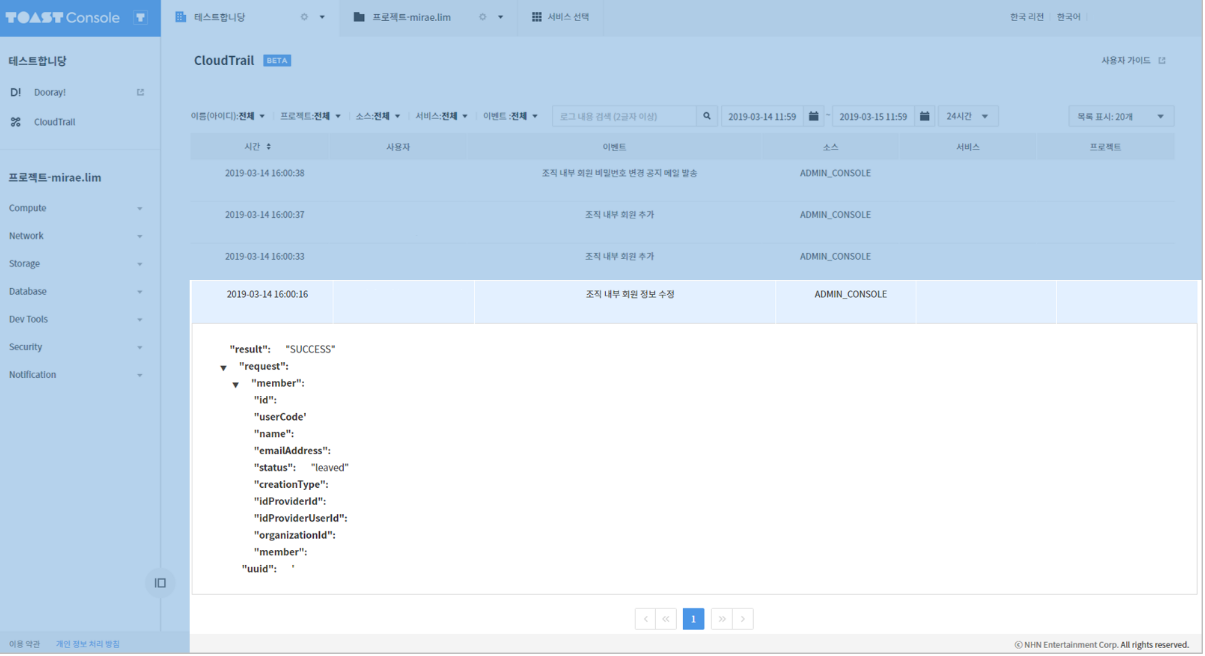Screen dimensions: 1205x656
Task: Expand the Dev Tools menu
Action: click(x=80, y=319)
